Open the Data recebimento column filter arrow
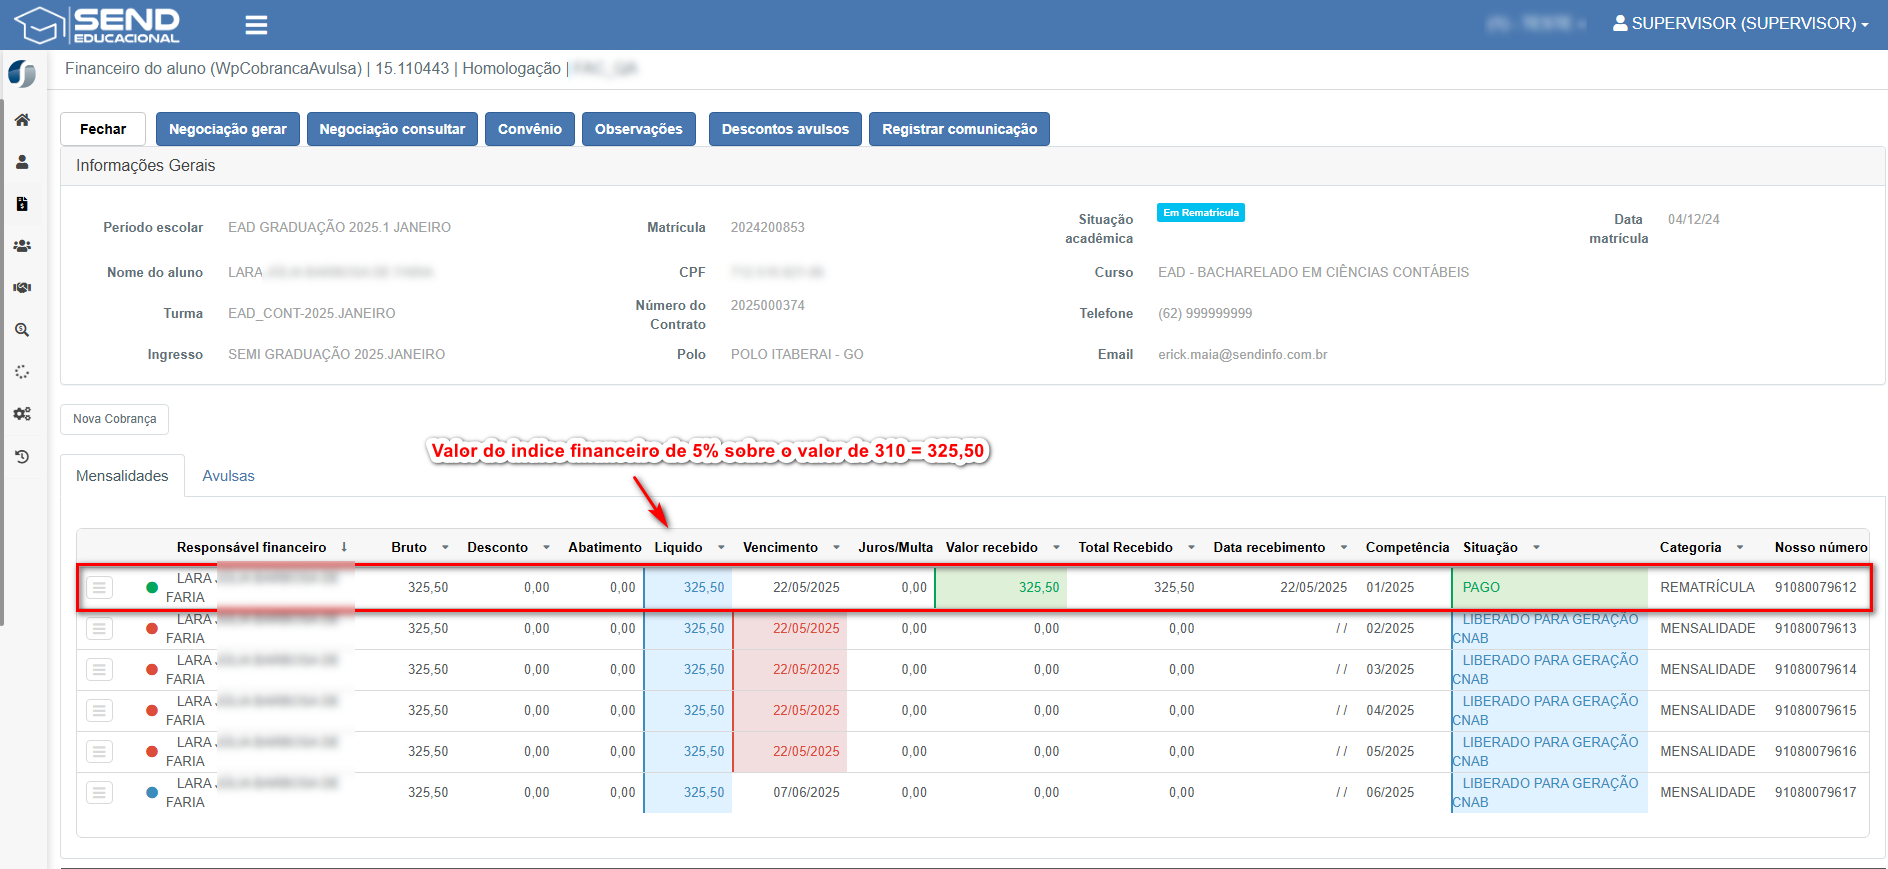This screenshot has width=1888, height=869. pos(1344,548)
